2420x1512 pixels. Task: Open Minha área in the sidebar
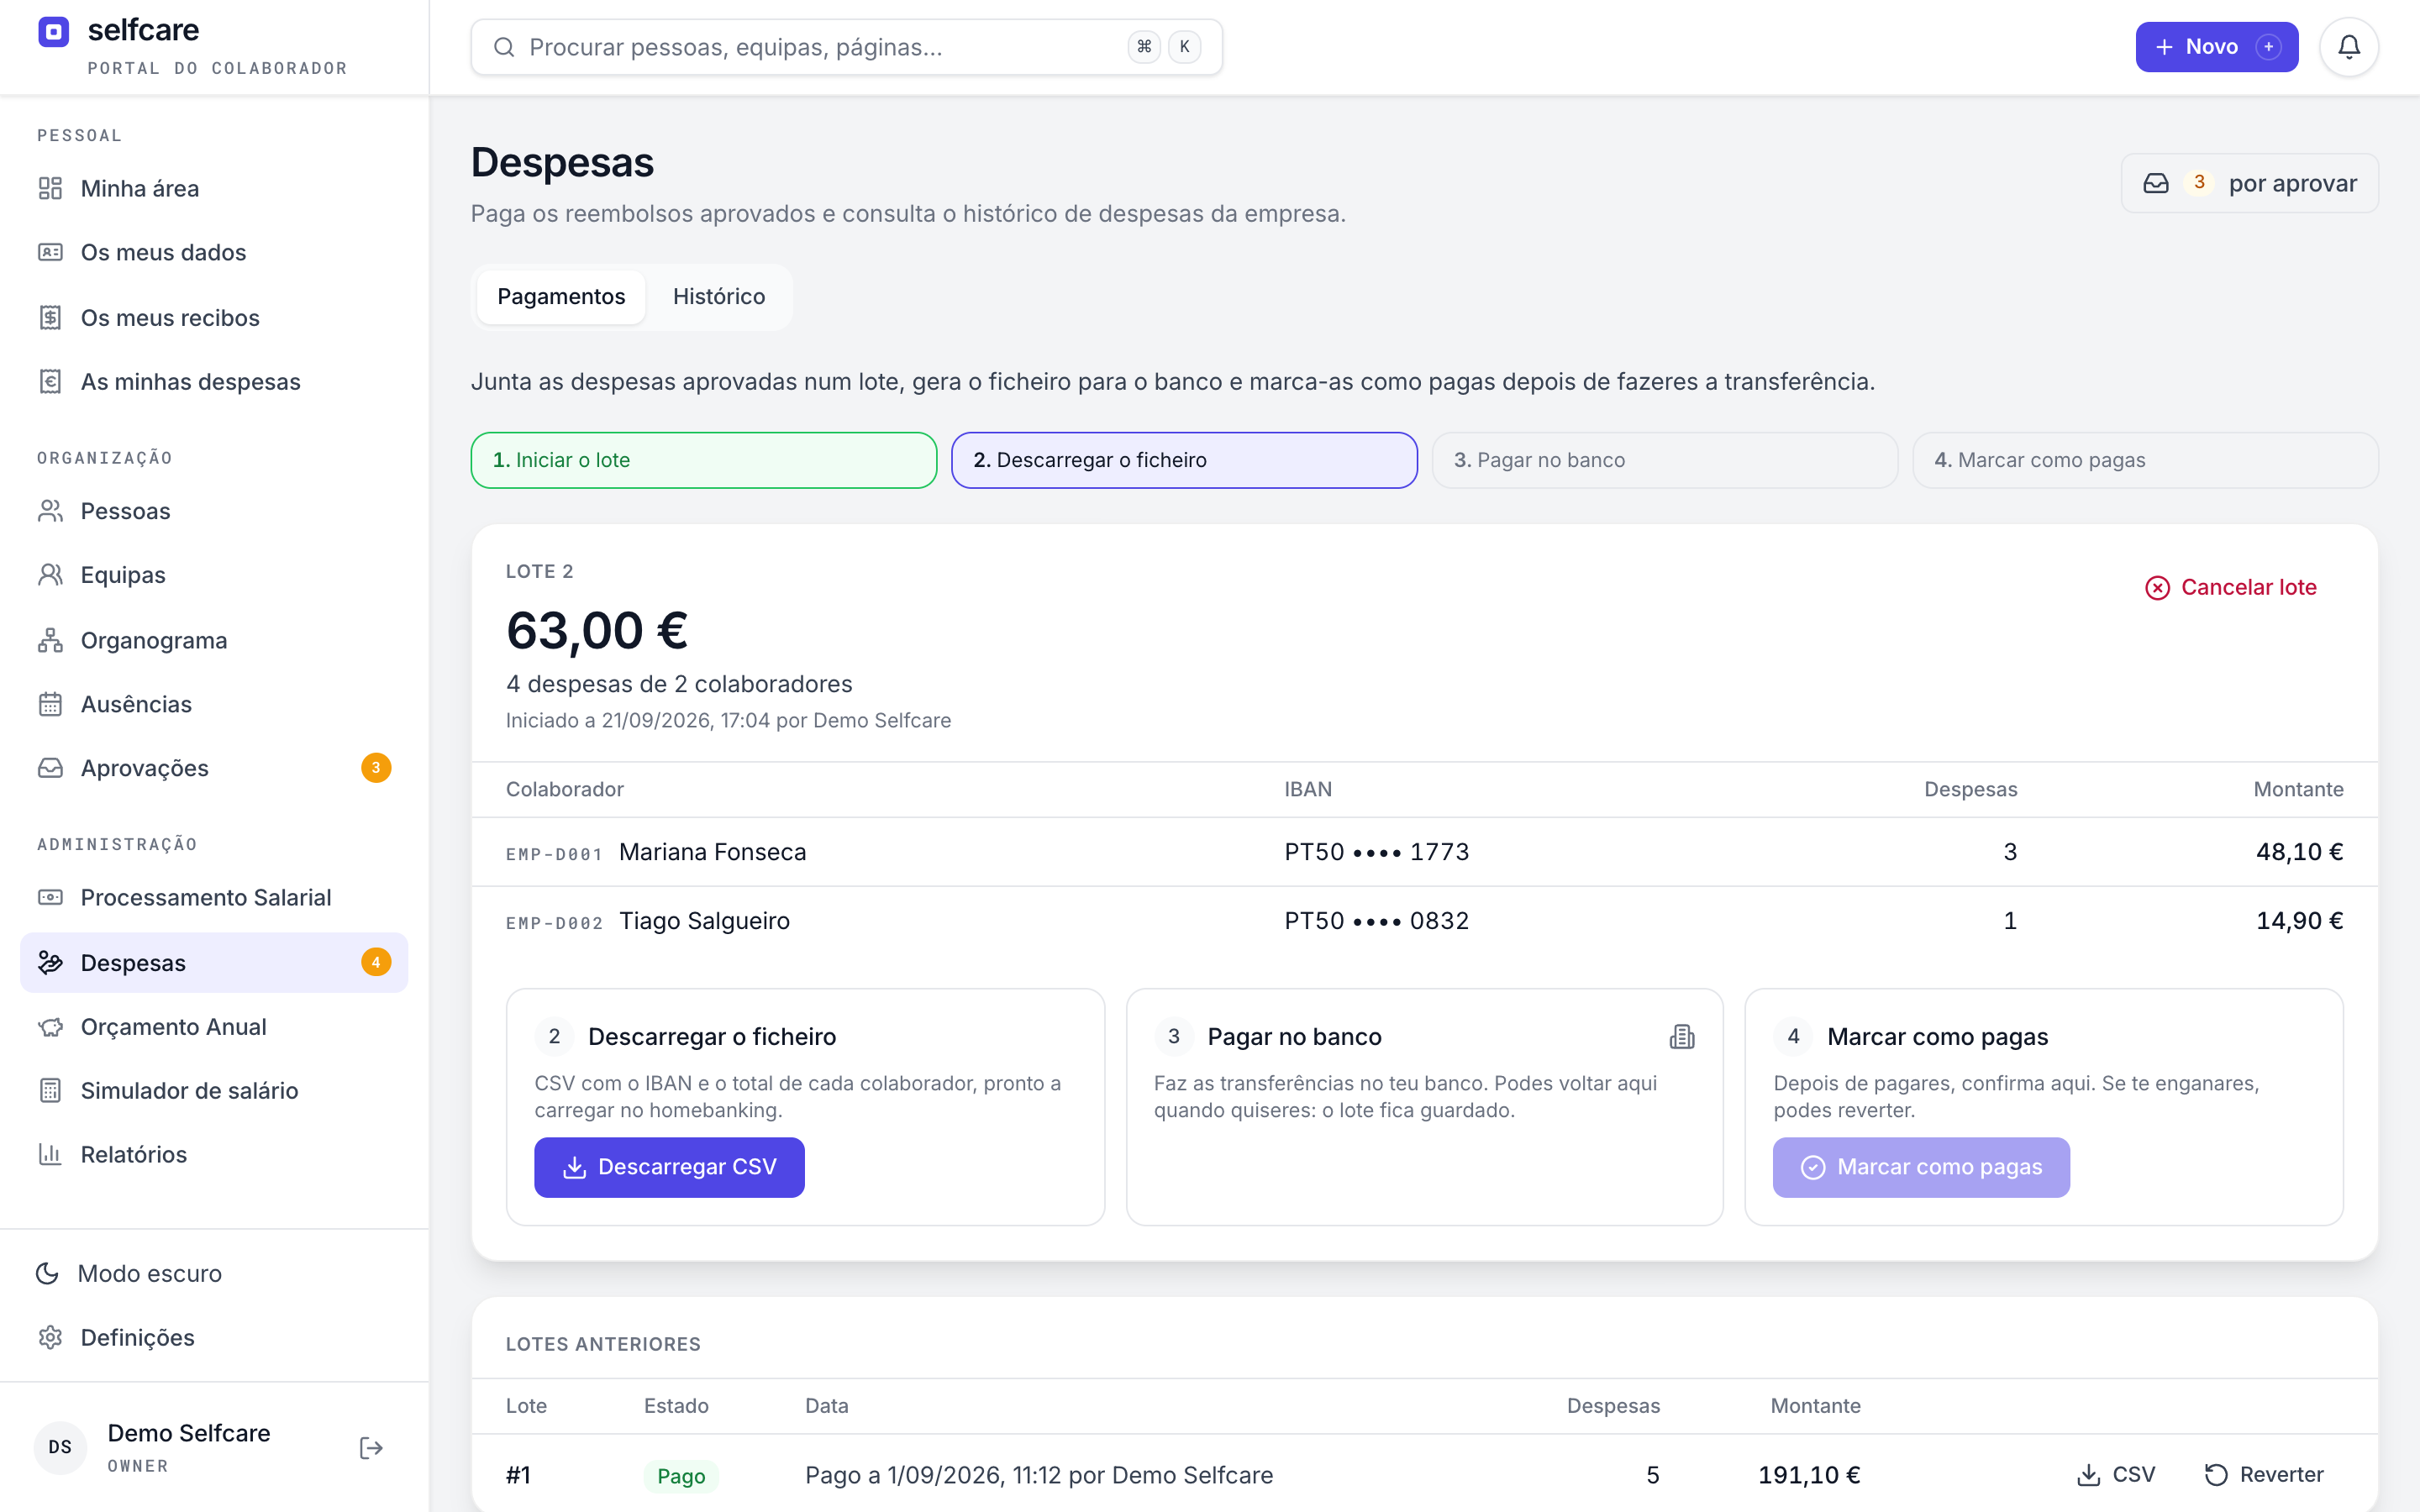(x=214, y=188)
